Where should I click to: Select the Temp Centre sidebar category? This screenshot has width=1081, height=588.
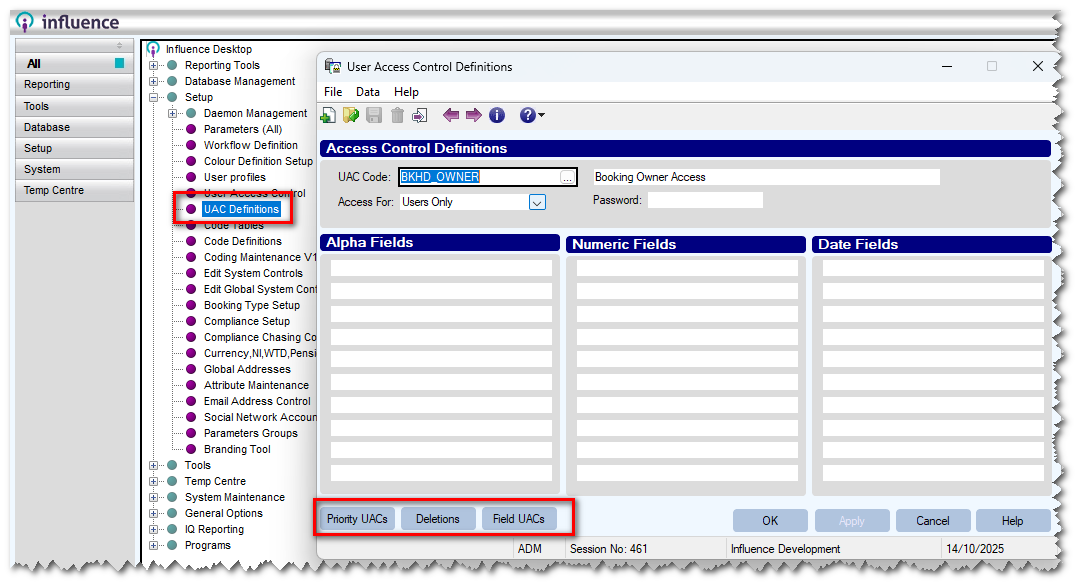point(74,190)
